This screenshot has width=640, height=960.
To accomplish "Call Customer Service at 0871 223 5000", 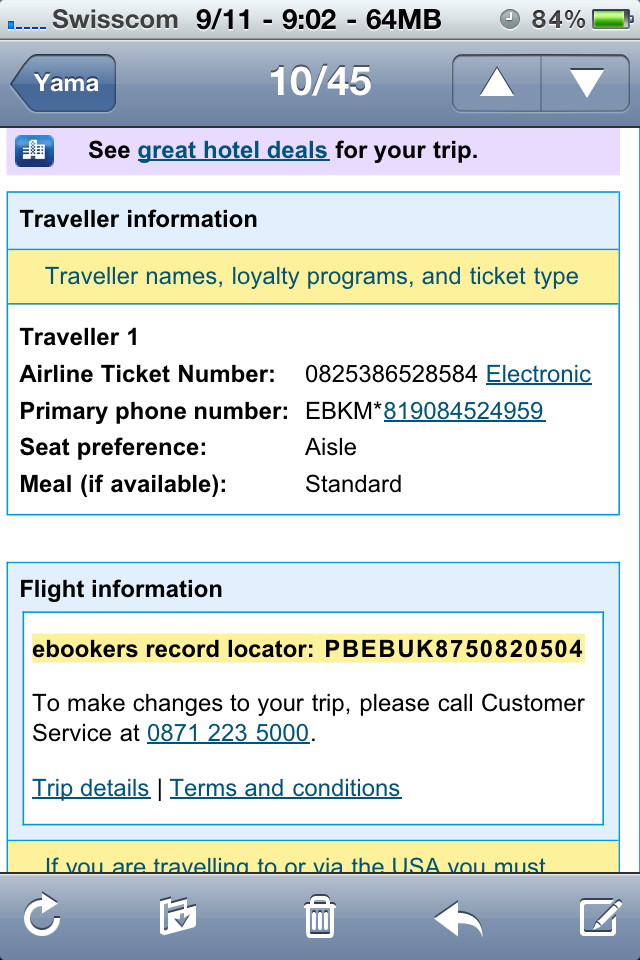I will point(228,733).
